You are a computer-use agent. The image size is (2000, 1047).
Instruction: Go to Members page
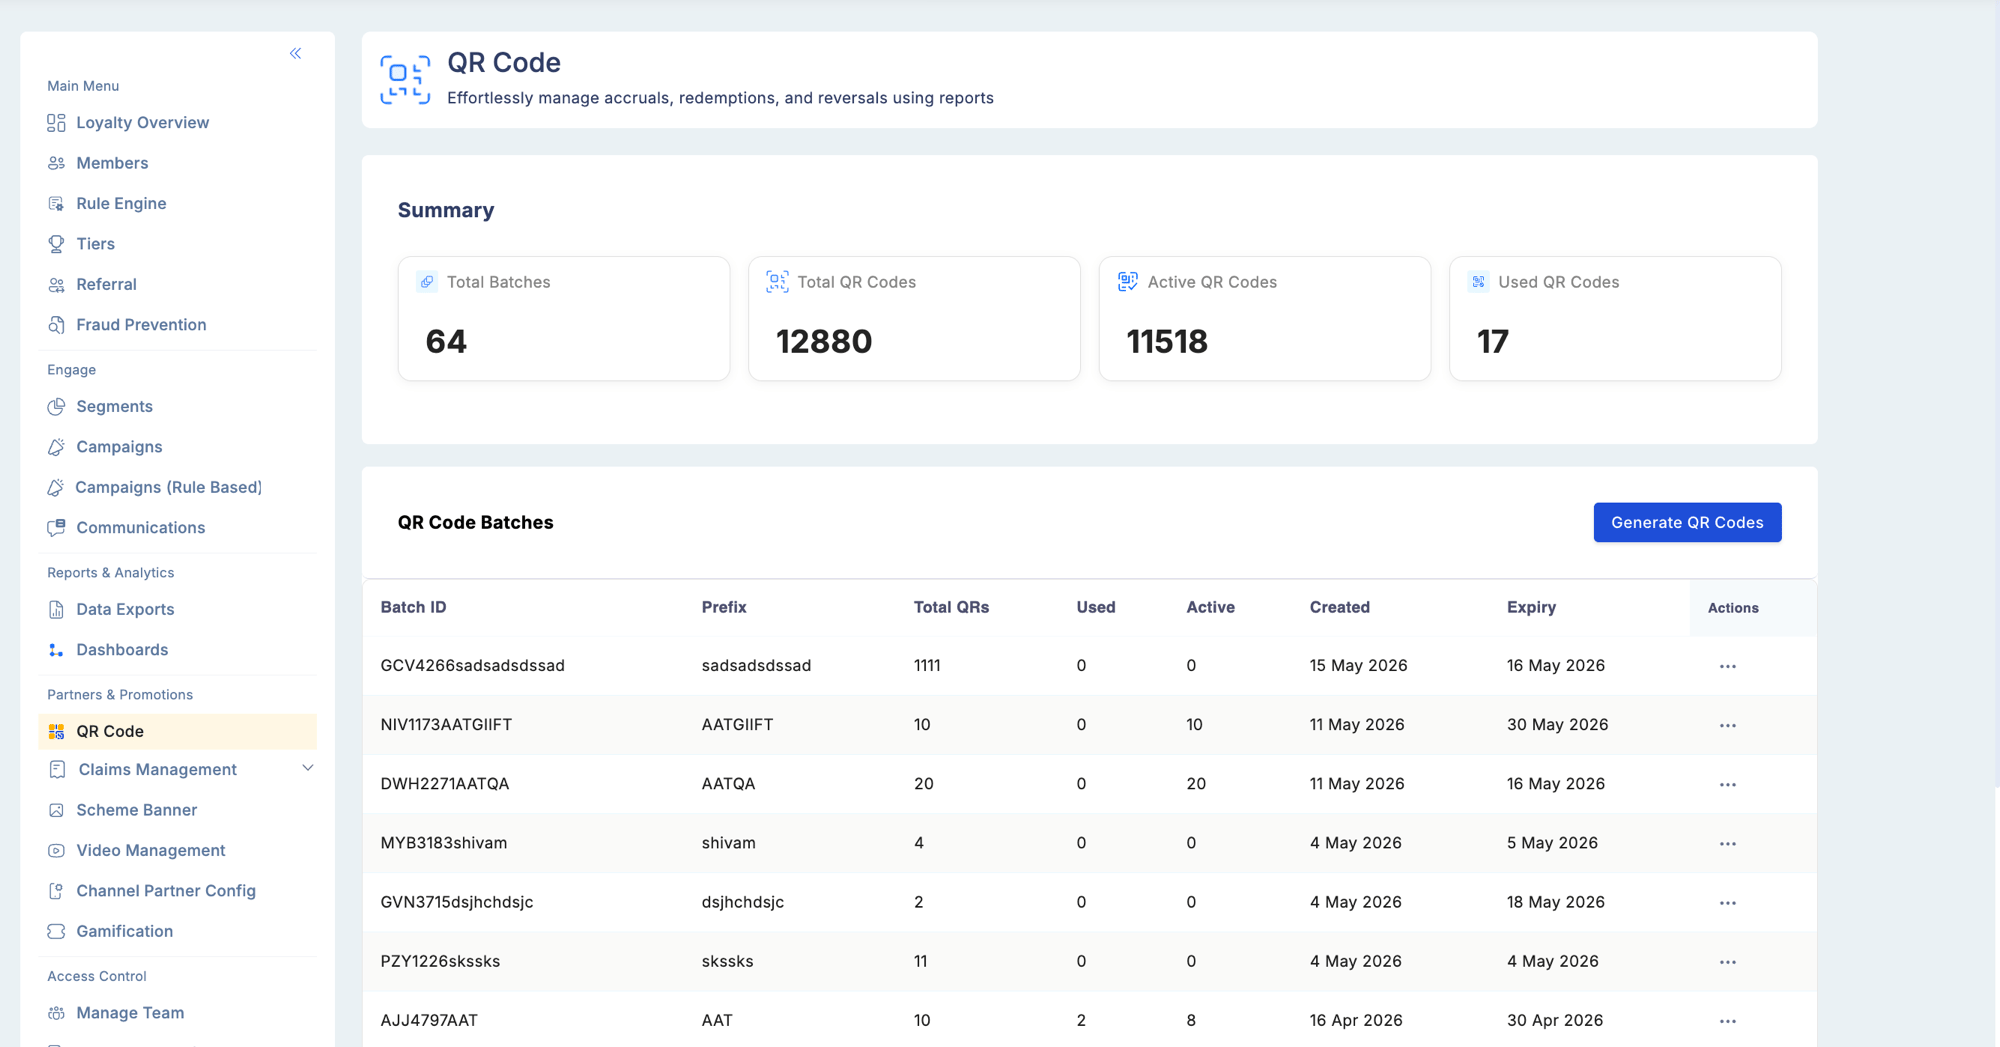[x=112, y=163]
